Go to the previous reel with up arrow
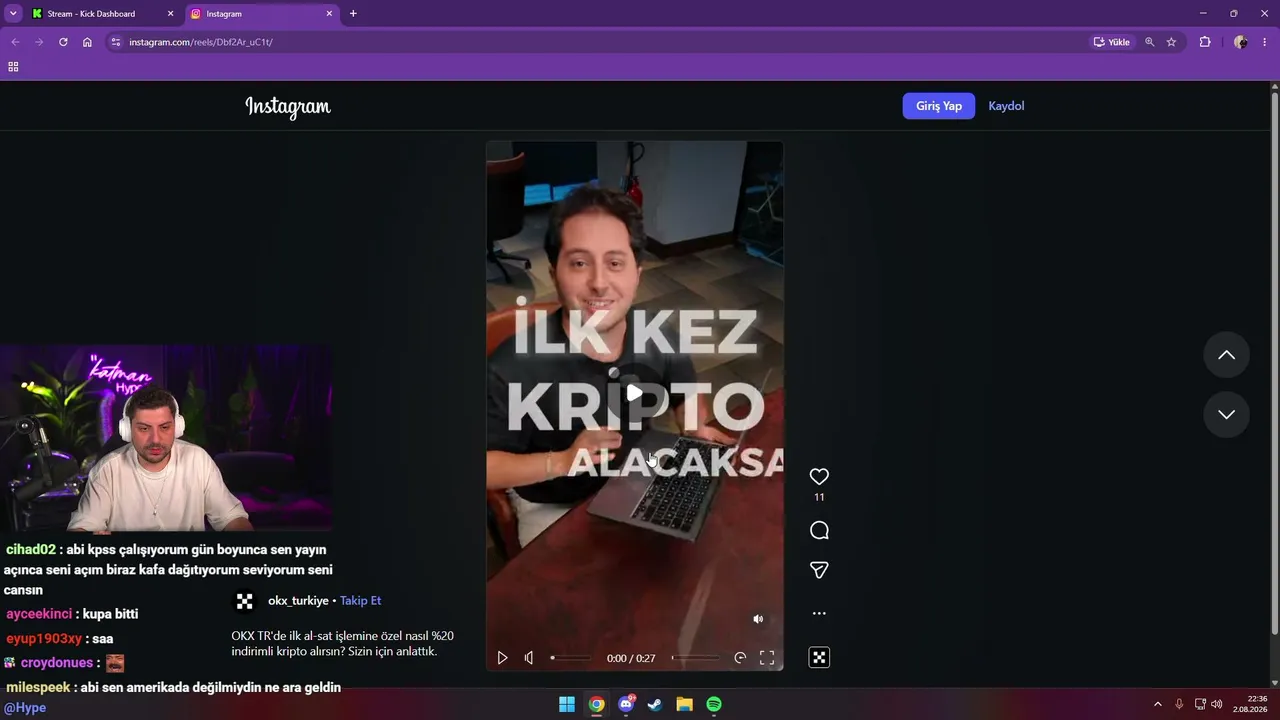This screenshot has height=720, width=1280. (x=1226, y=355)
